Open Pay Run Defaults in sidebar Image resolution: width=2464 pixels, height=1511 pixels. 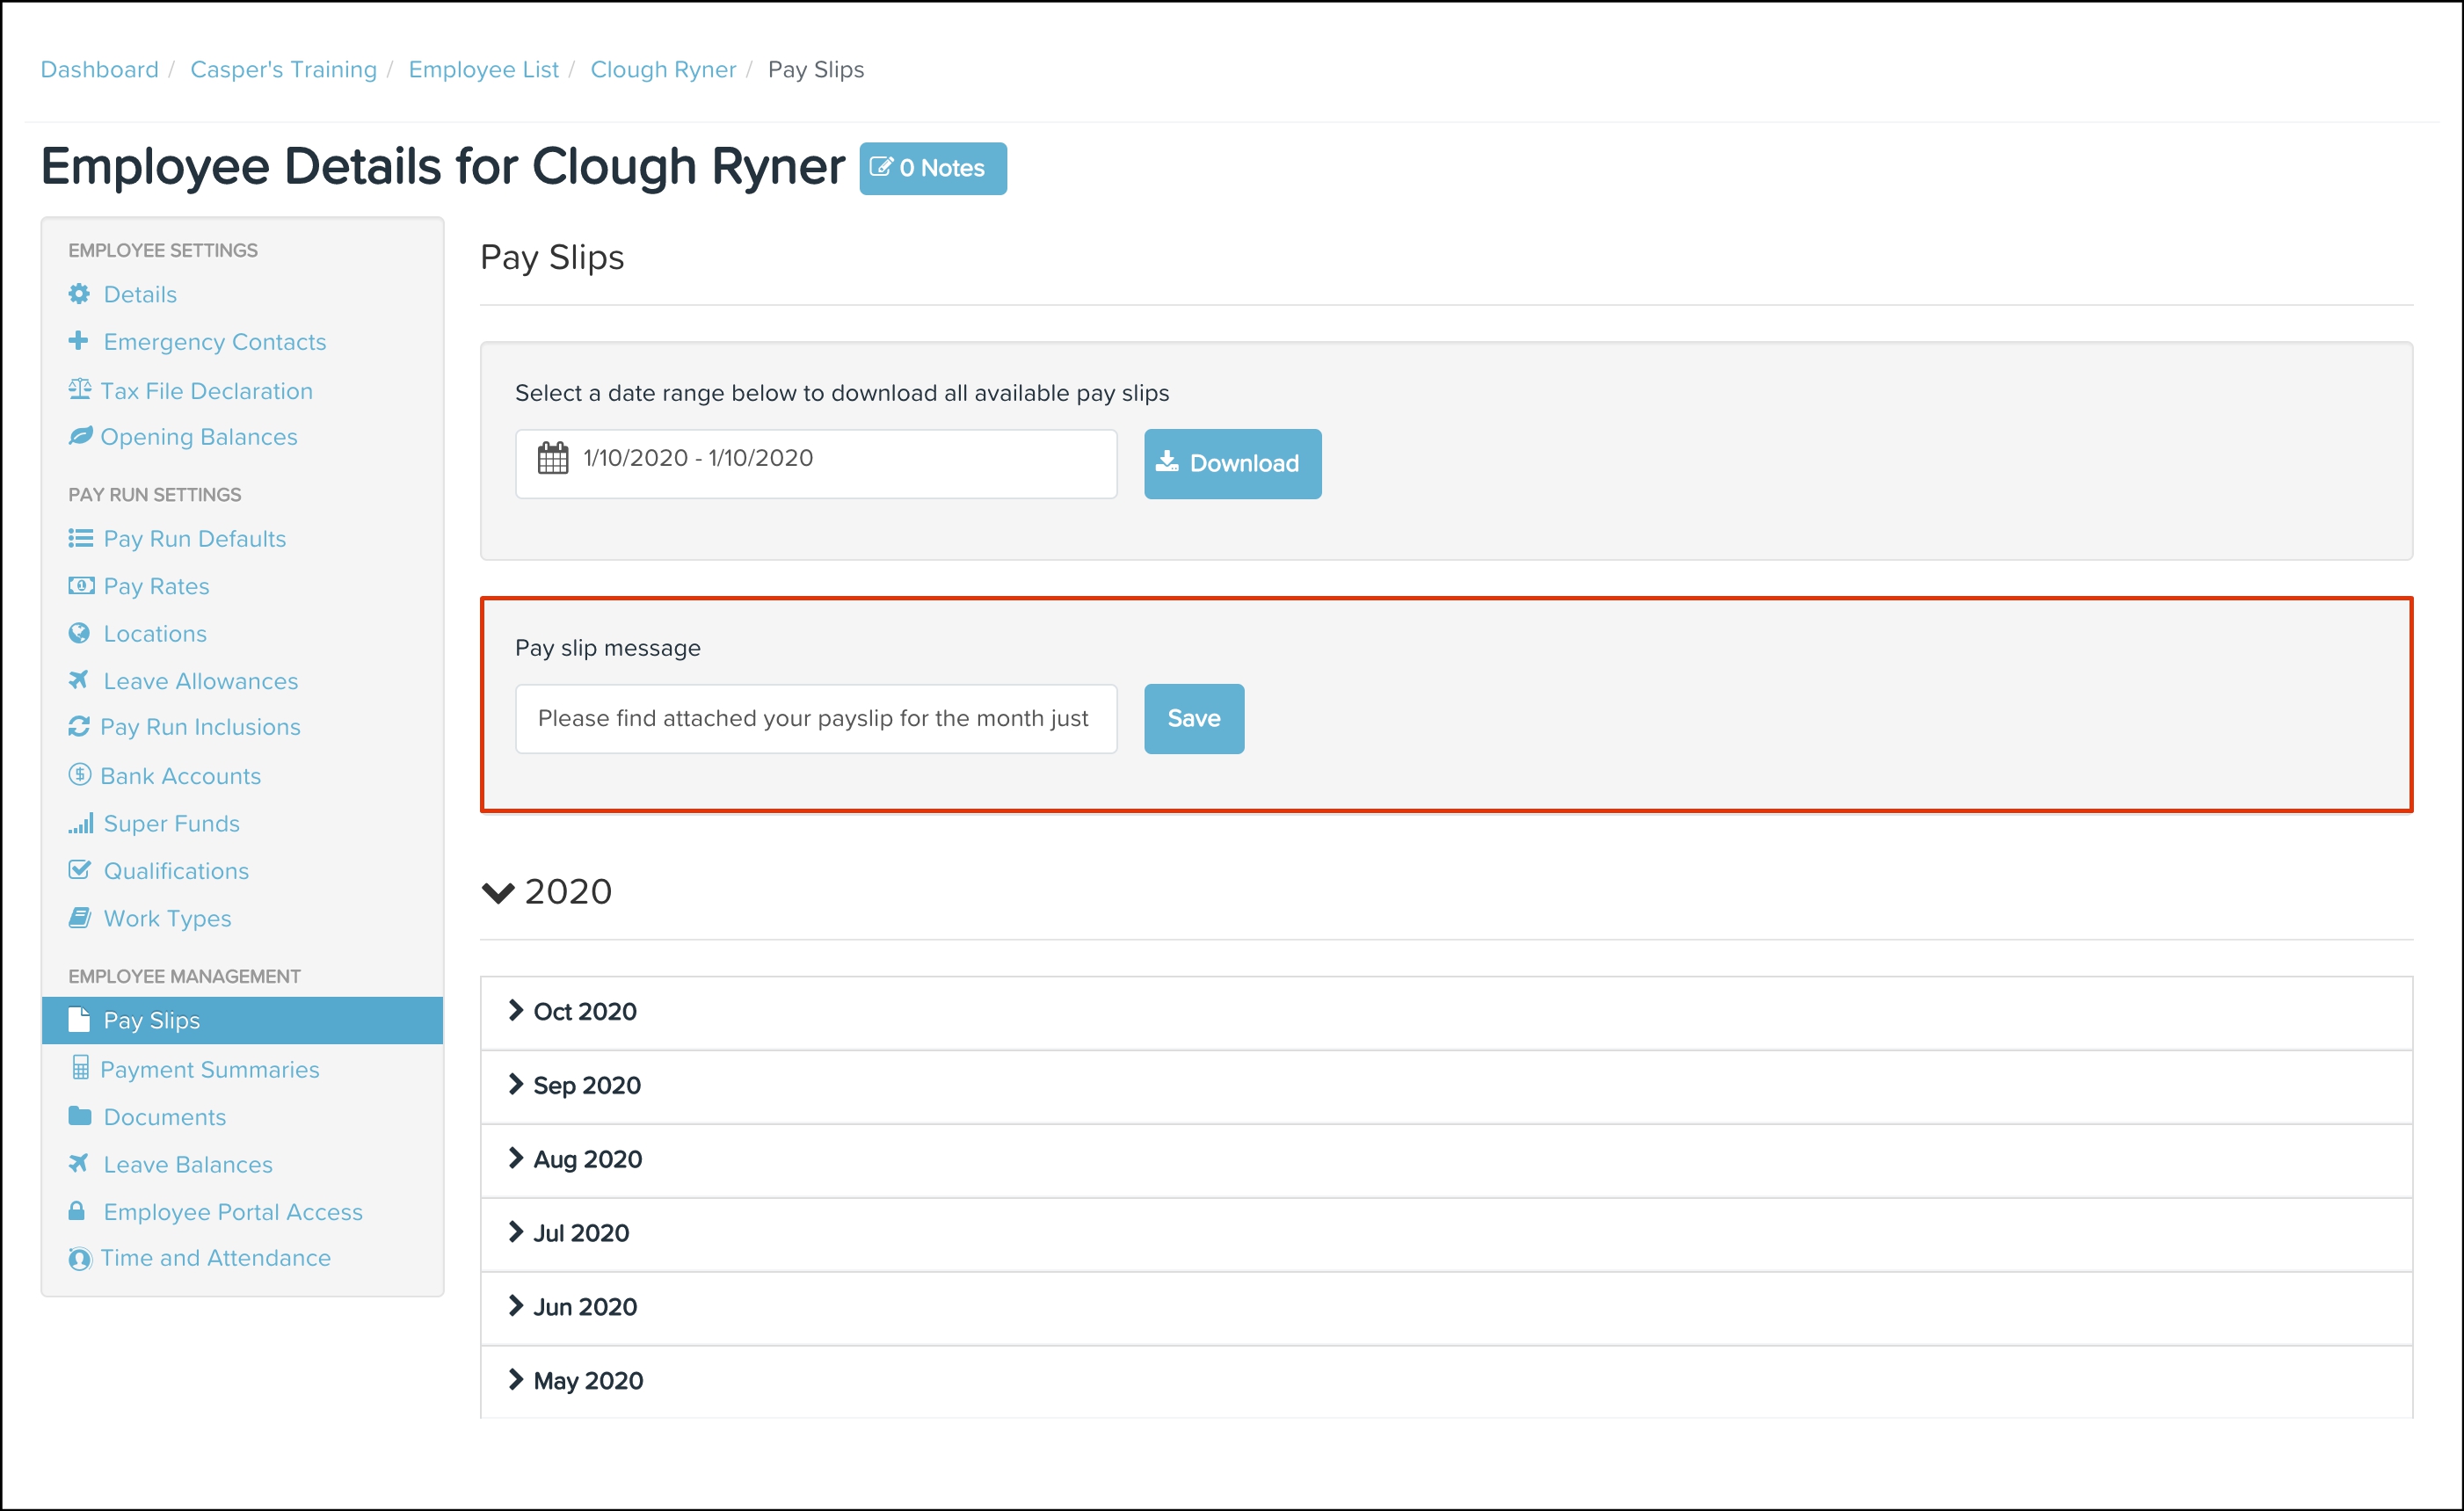[x=194, y=539]
